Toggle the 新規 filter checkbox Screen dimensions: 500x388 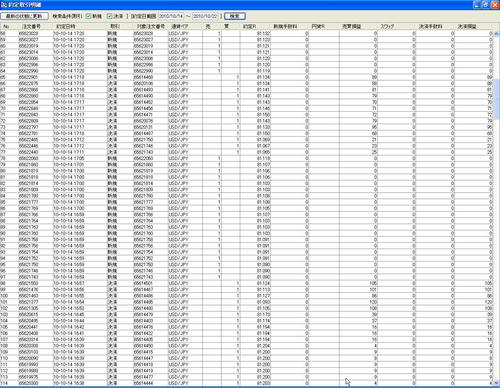[88, 16]
